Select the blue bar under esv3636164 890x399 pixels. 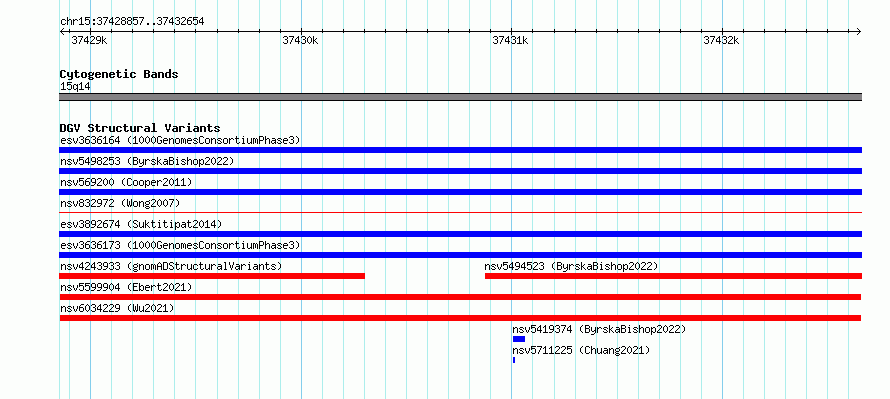pyautogui.click(x=460, y=150)
